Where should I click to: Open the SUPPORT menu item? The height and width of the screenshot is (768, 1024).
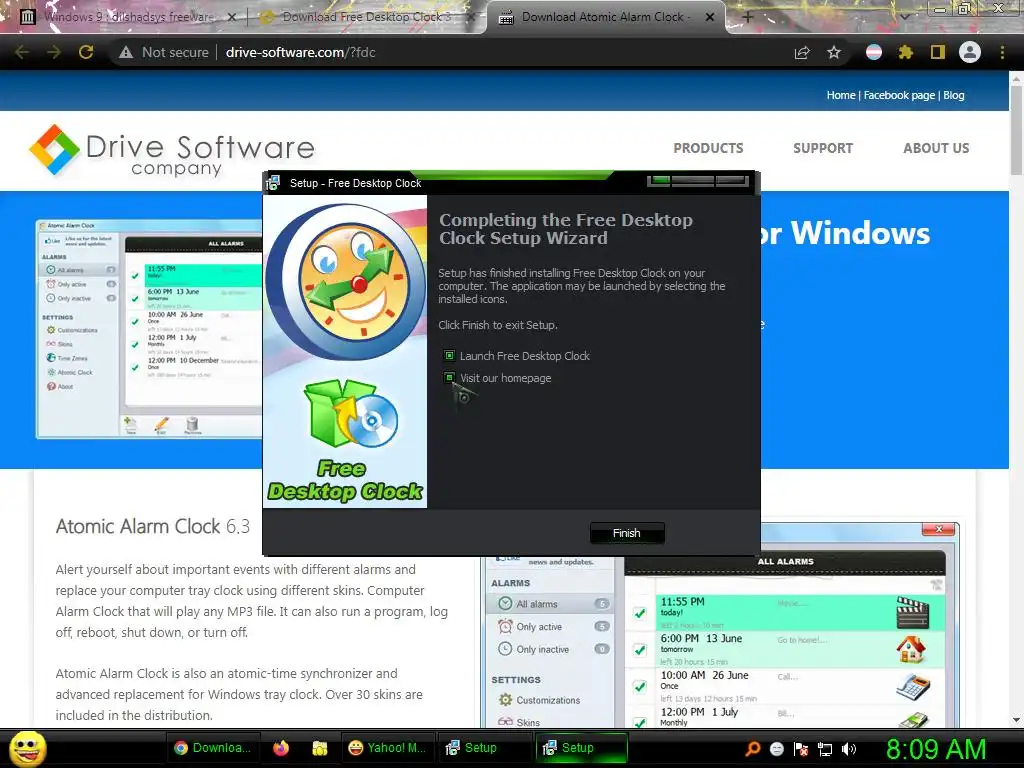tap(823, 148)
